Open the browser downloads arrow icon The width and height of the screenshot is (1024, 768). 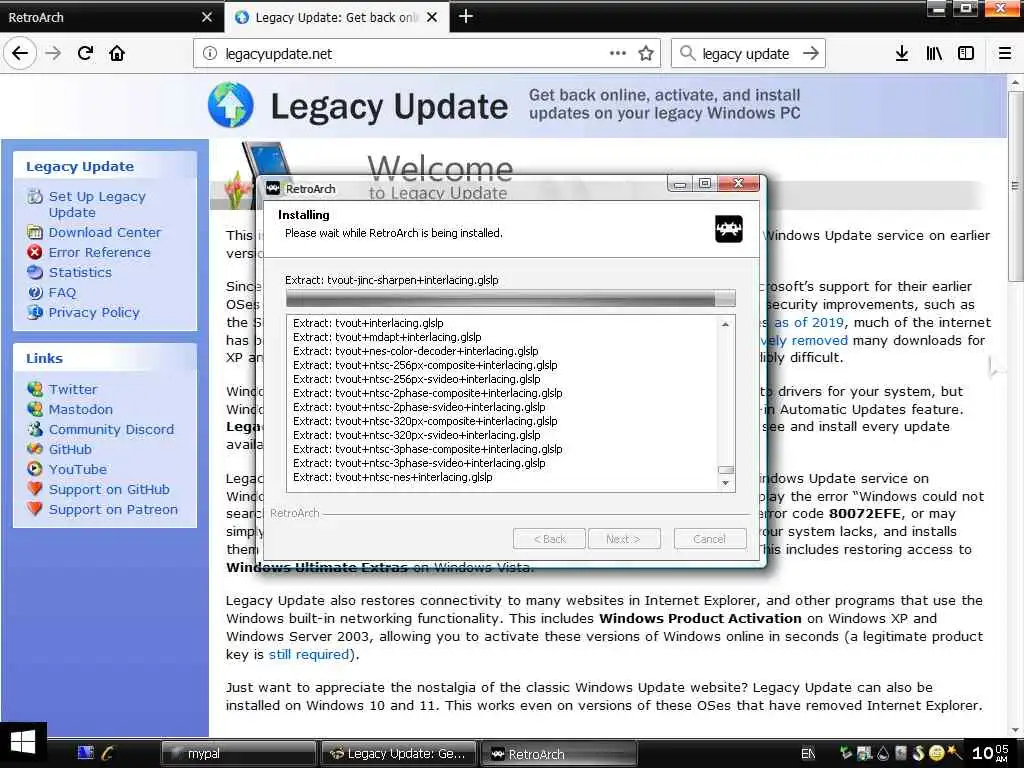pyautogui.click(x=902, y=54)
